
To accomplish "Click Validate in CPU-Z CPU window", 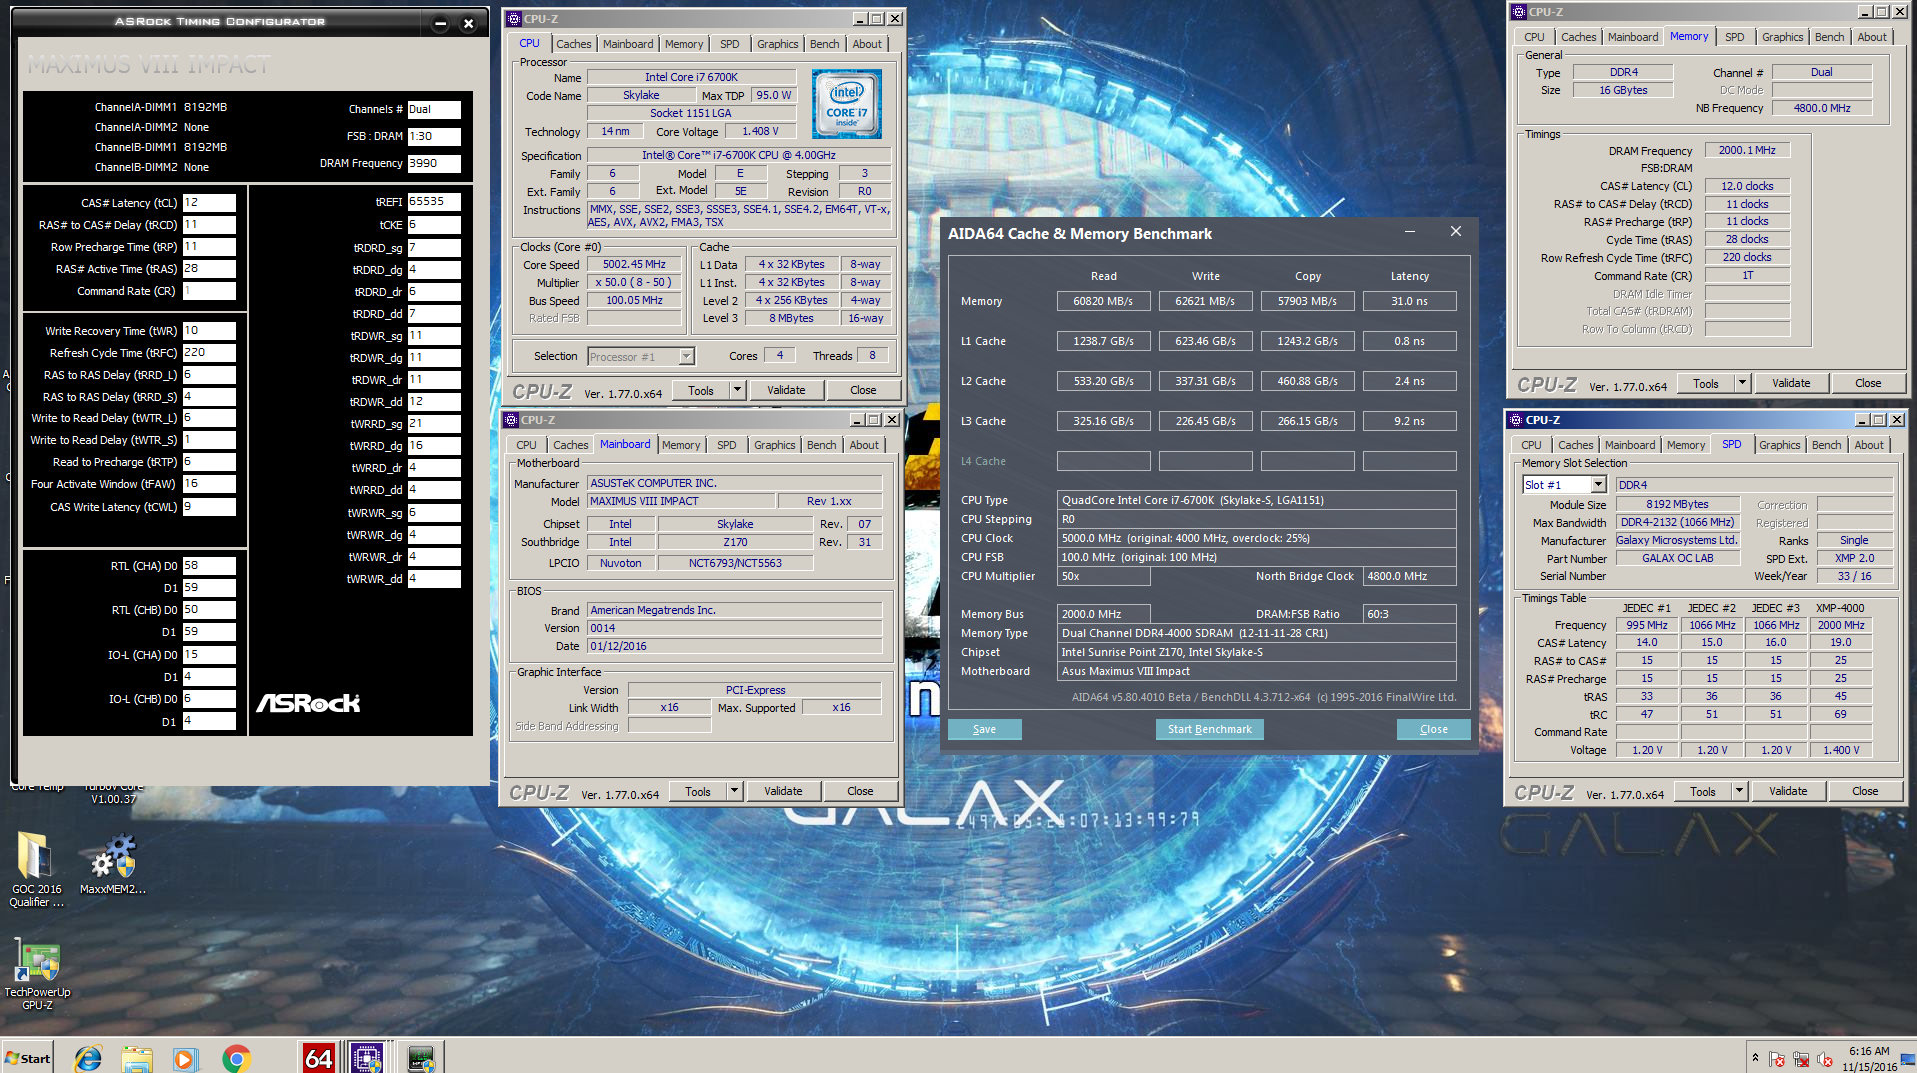I will coord(786,390).
